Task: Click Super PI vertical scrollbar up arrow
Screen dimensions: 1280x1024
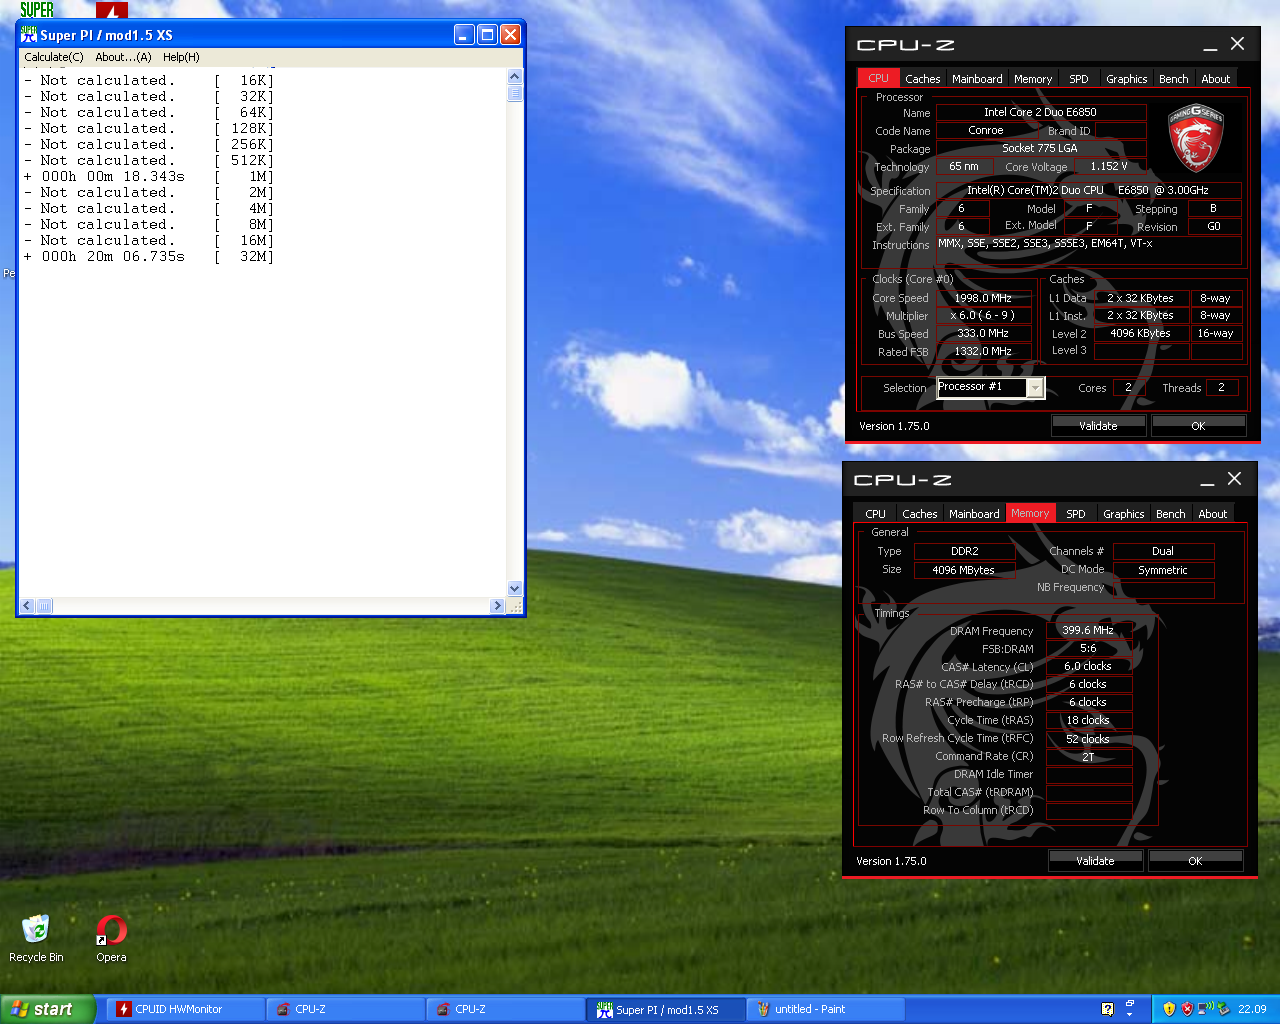Action: point(515,77)
